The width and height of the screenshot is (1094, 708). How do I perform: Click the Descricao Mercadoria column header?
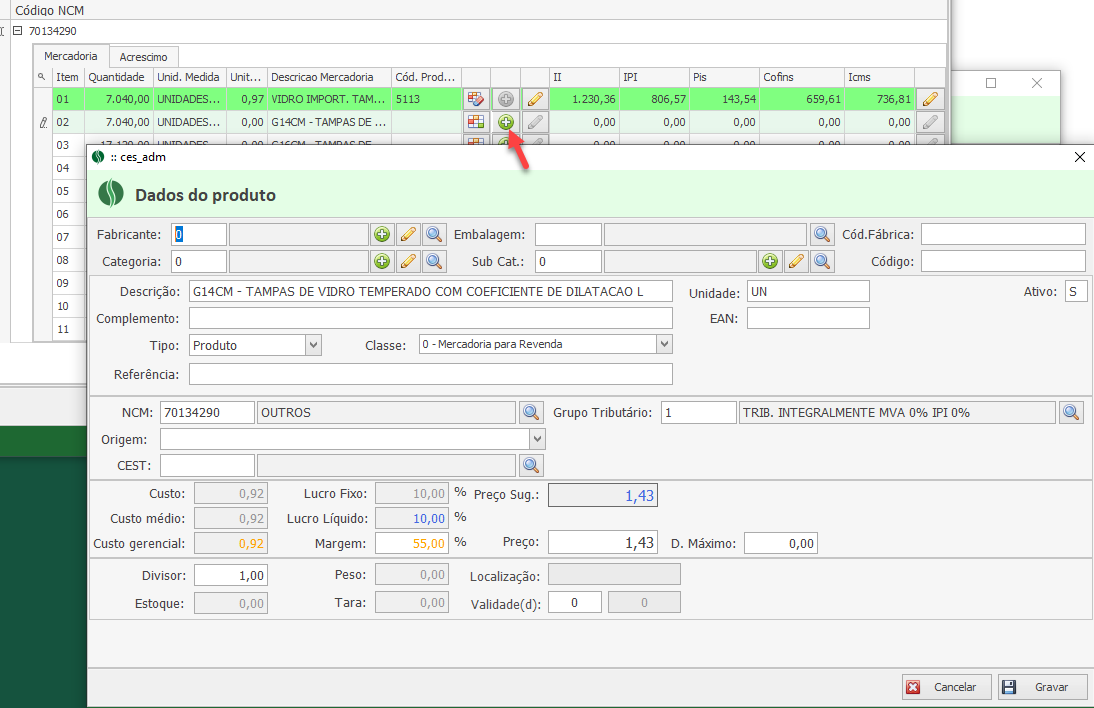pyautogui.click(x=329, y=77)
